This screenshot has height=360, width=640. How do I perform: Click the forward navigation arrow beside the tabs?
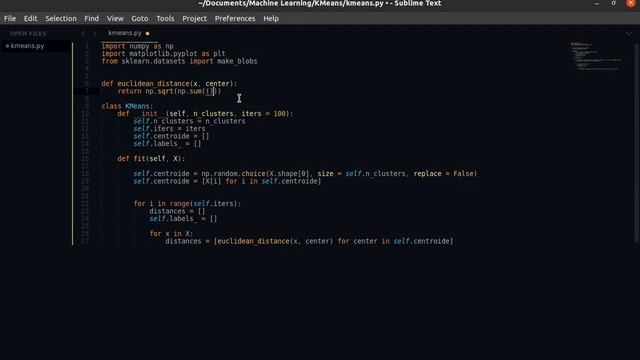click(x=94, y=33)
